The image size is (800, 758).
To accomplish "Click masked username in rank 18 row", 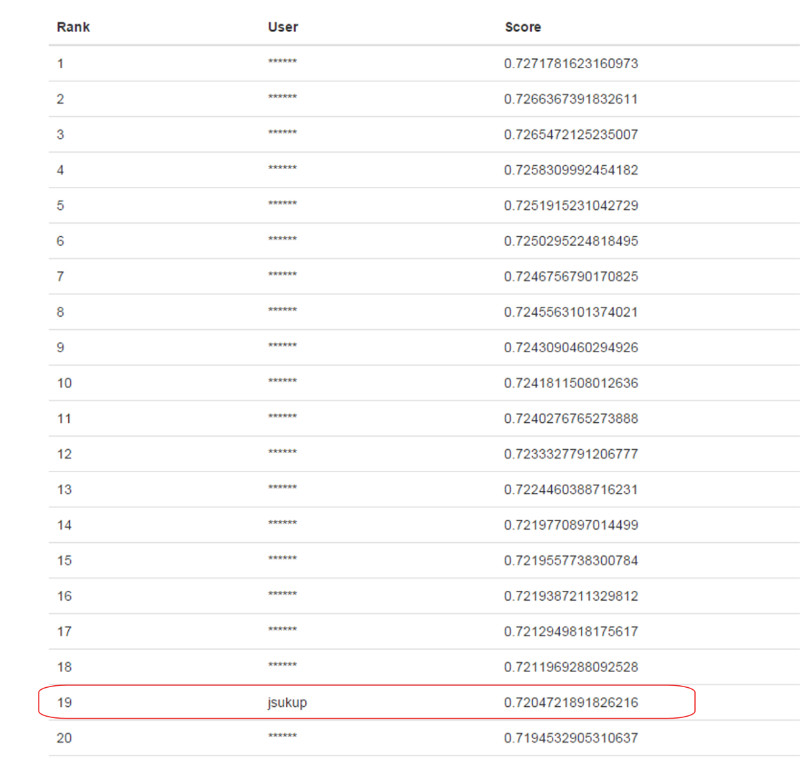I will click(283, 665).
